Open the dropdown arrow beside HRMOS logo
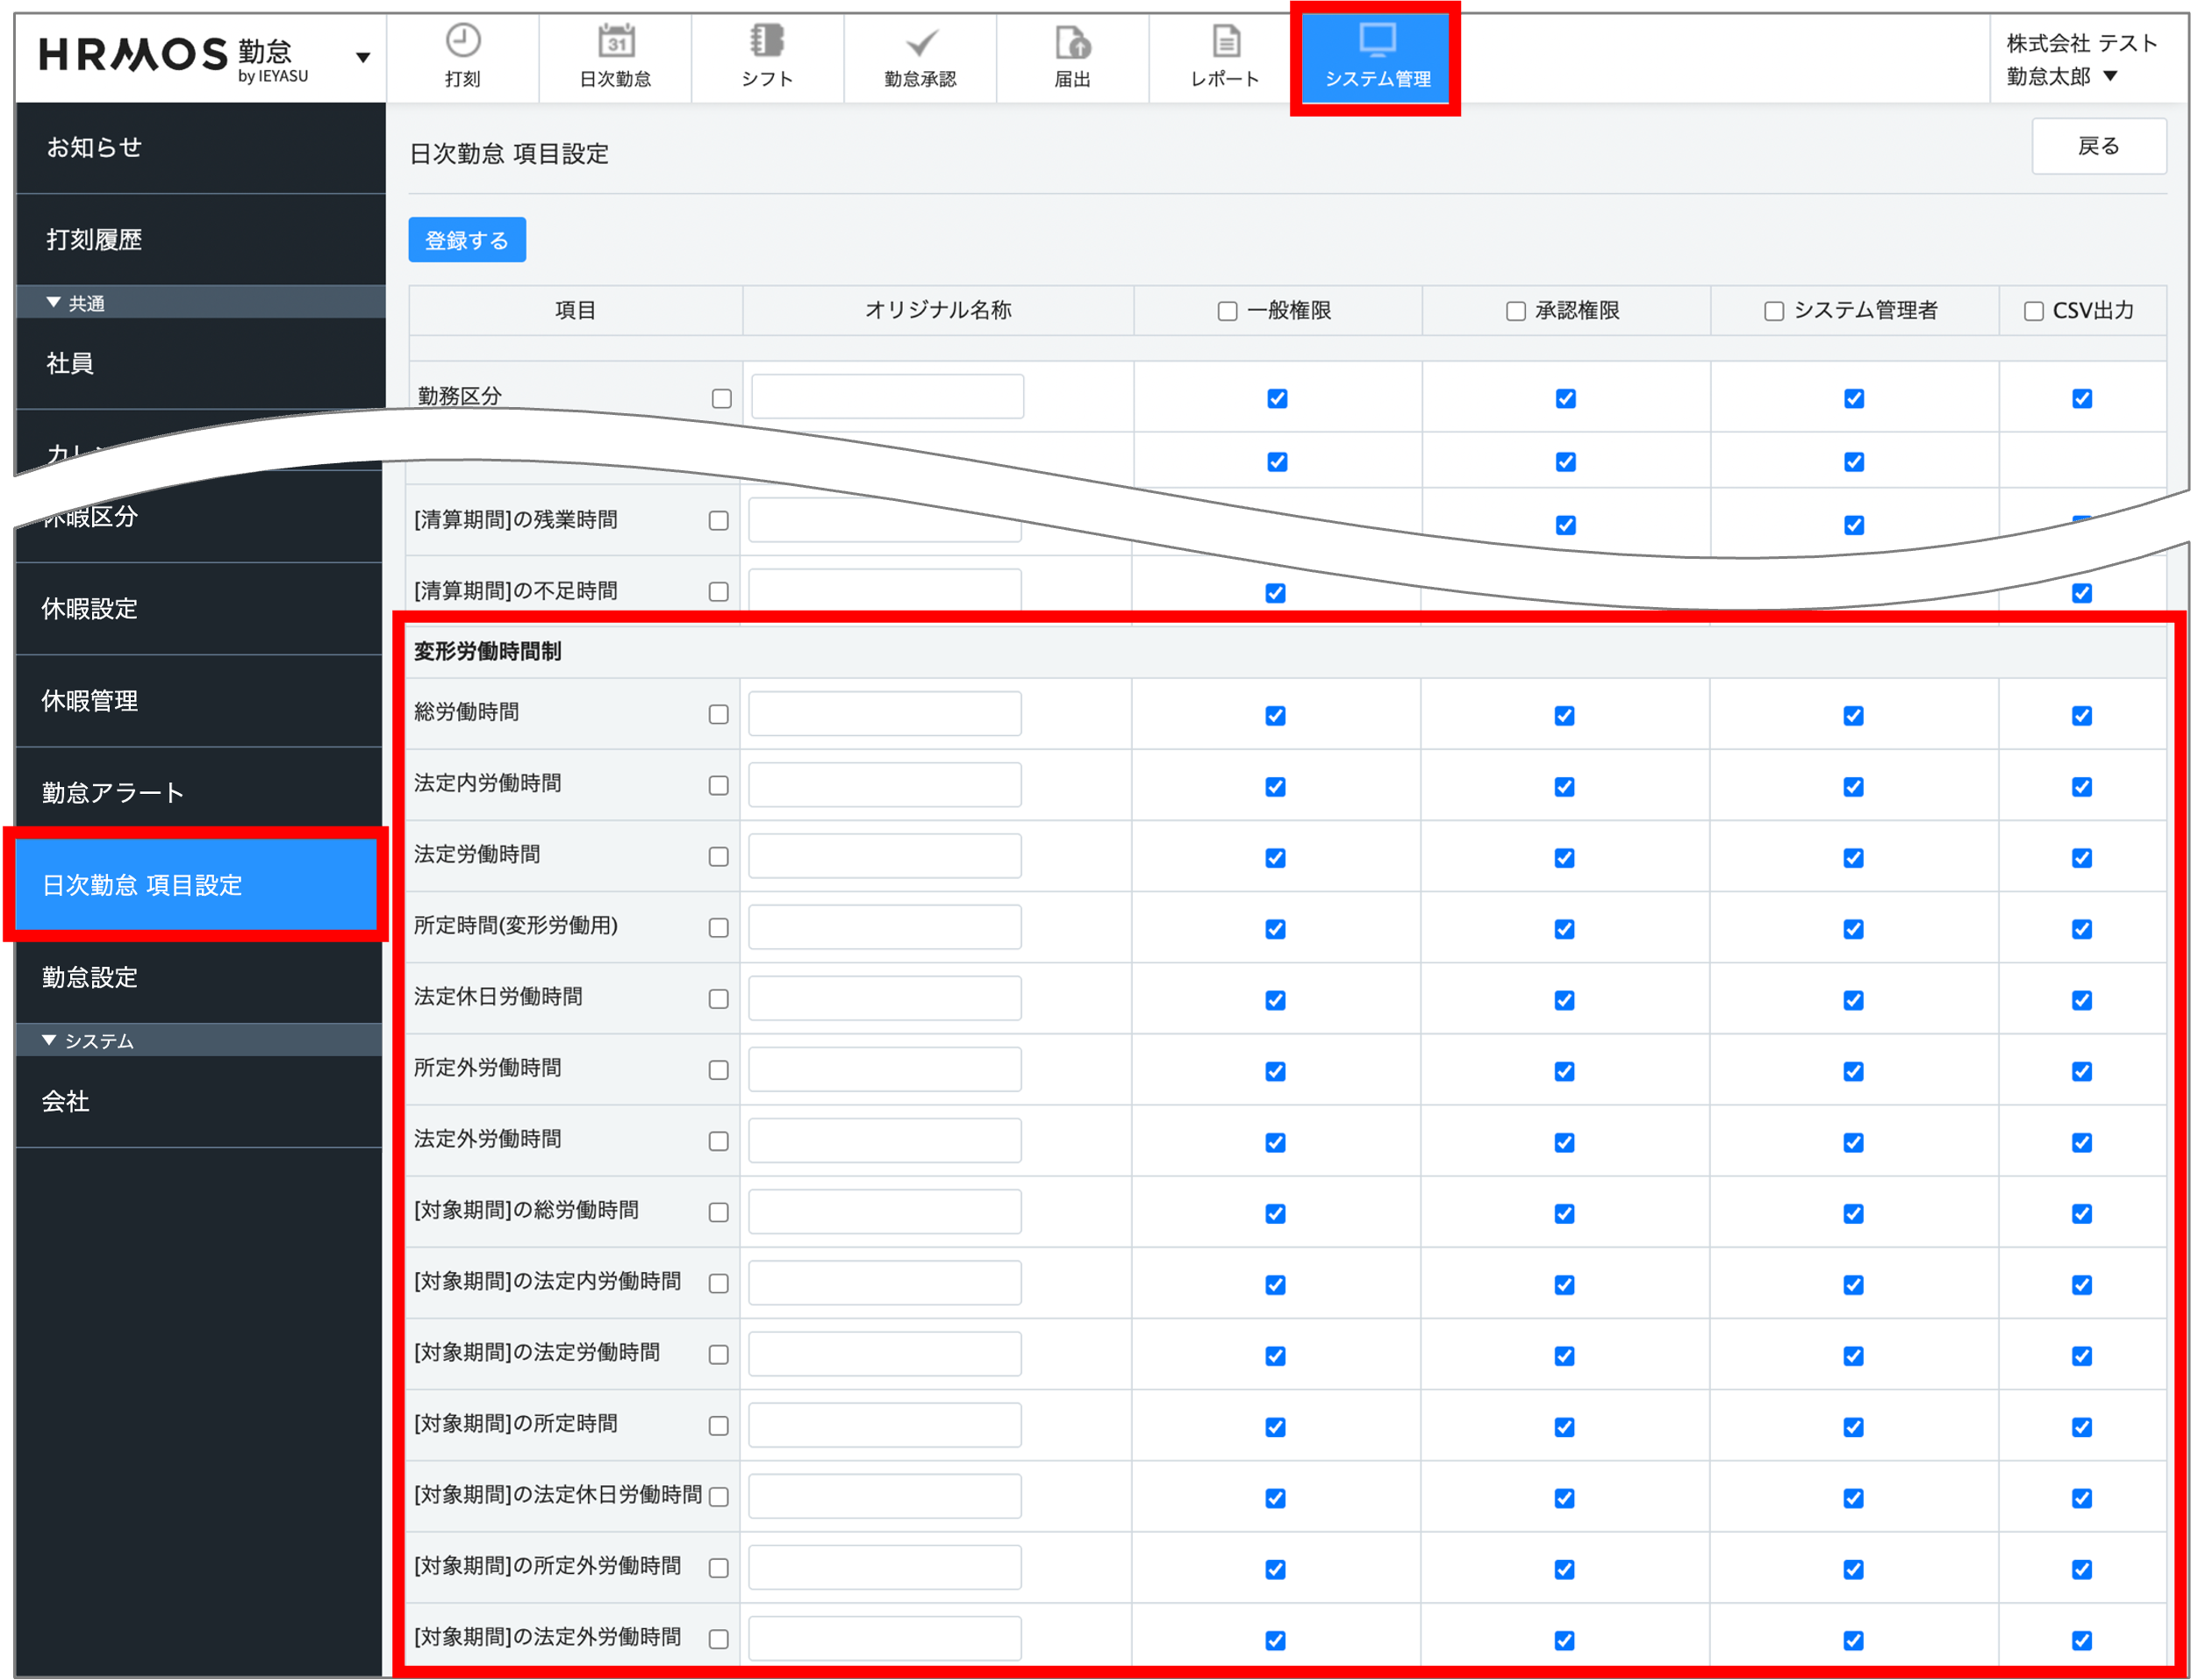The height and width of the screenshot is (1680, 2191). (x=363, y=58)
